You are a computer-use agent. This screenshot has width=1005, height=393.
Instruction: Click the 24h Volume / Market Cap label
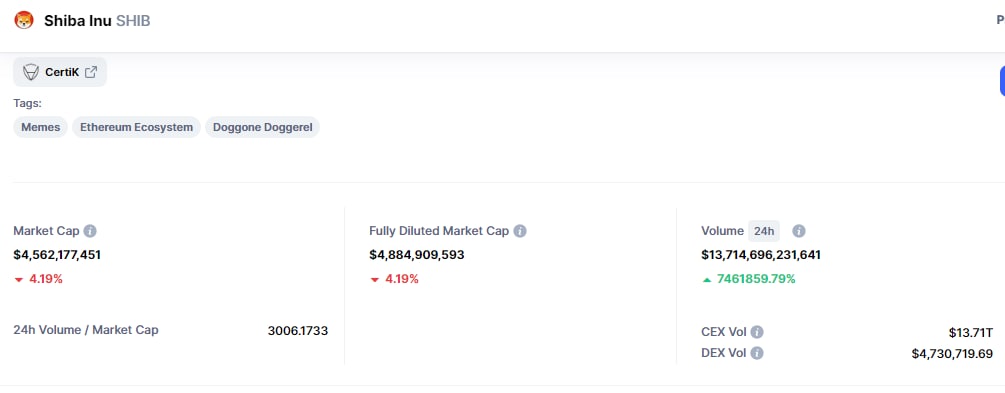click(x=86, y=330)
